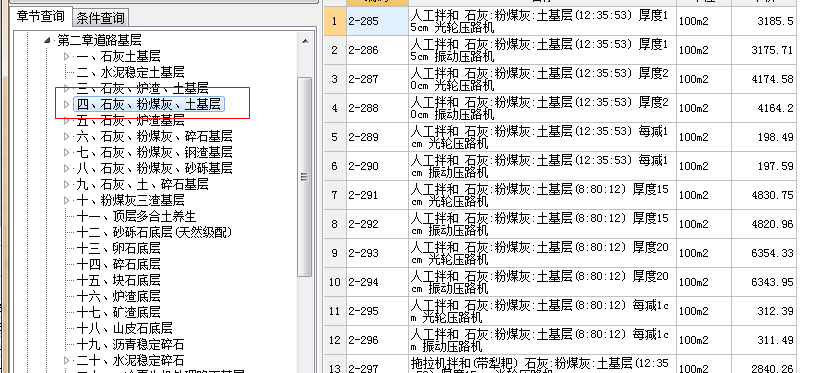Select quota code cell 2-296
Image resolution: width=830 pixels, height=373 pixels.
point(377,340)
